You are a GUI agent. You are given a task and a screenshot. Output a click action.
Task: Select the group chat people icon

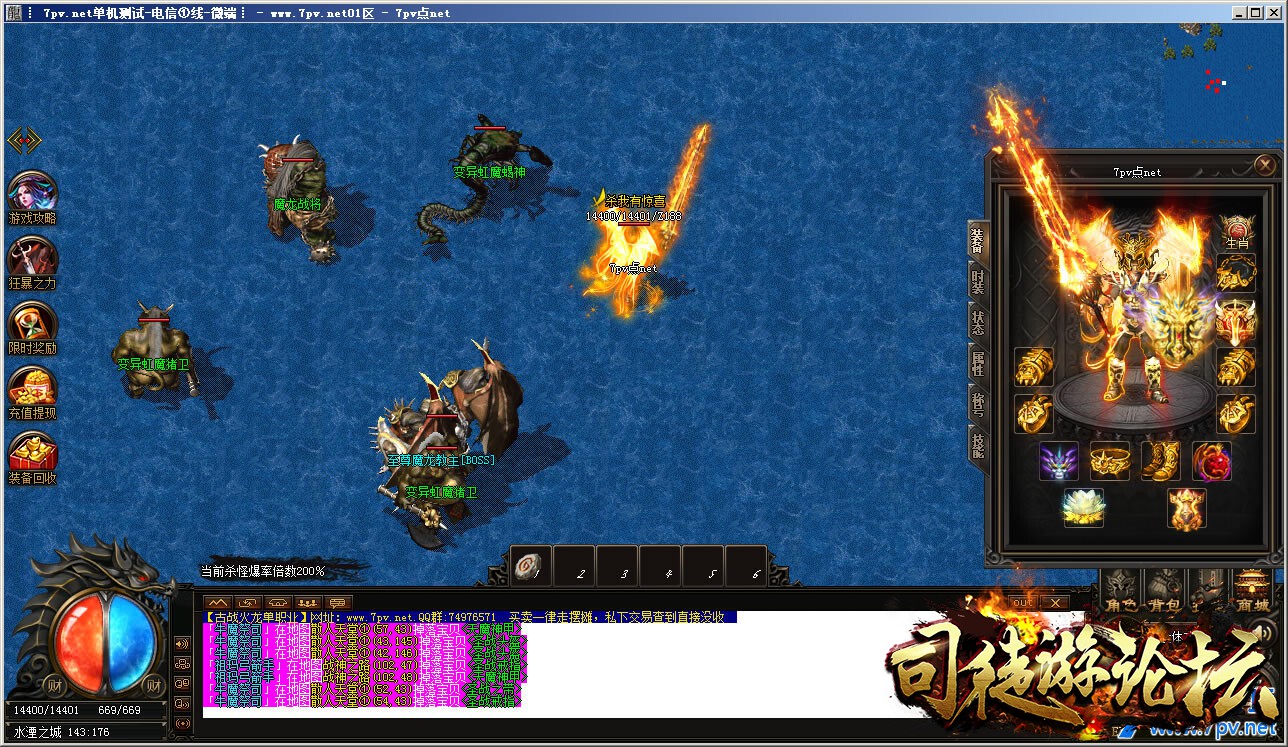click(308, 602)
